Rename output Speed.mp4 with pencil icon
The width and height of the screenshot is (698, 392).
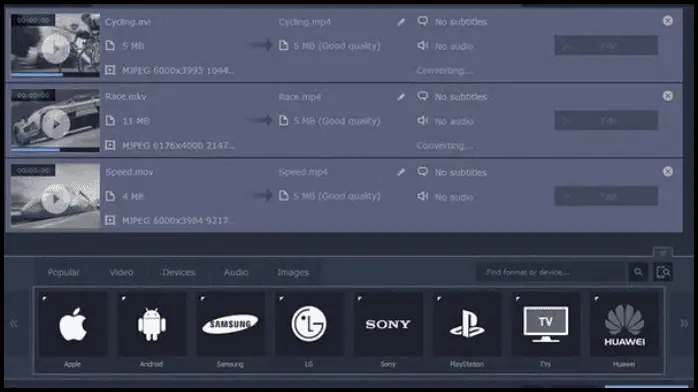pos(401,172)
